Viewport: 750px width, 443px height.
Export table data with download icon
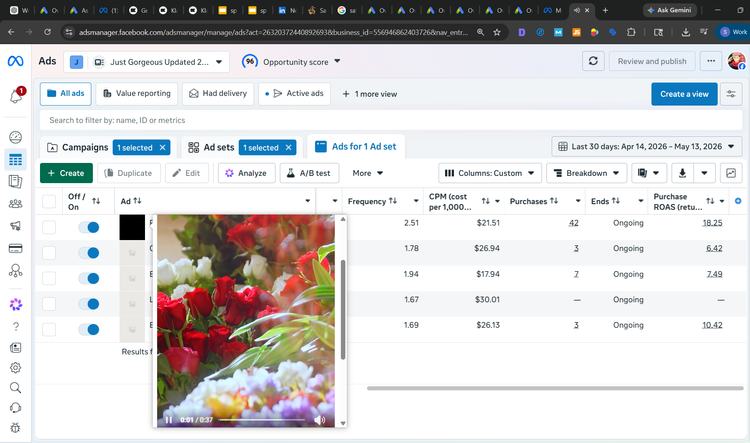click(x=683, y=173)
